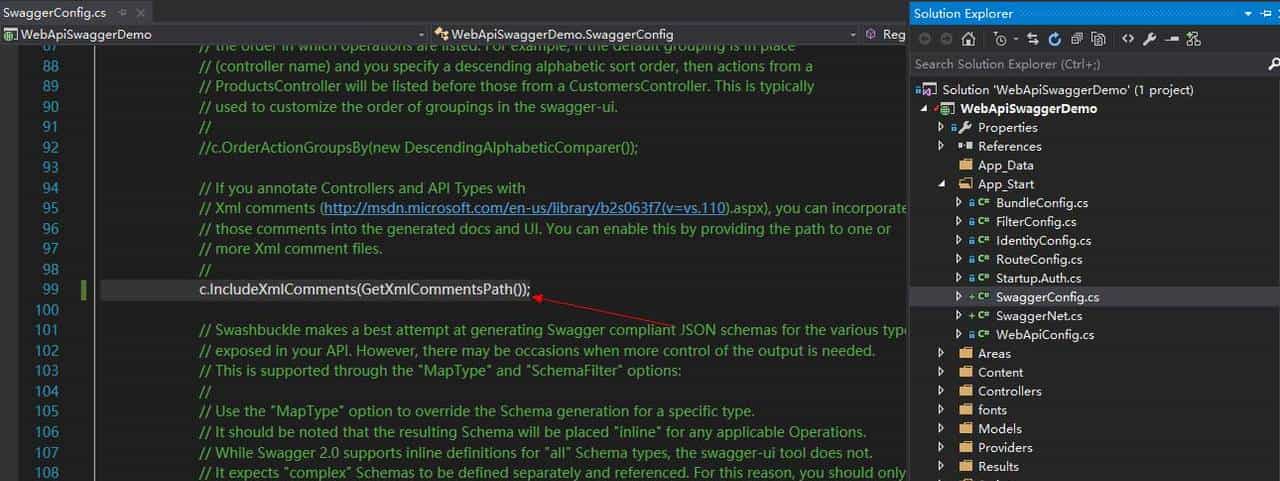Select the WebApiSwaggerDemo project node
This screenshot has height=481, width=1280.
(x=1029, y=108)
